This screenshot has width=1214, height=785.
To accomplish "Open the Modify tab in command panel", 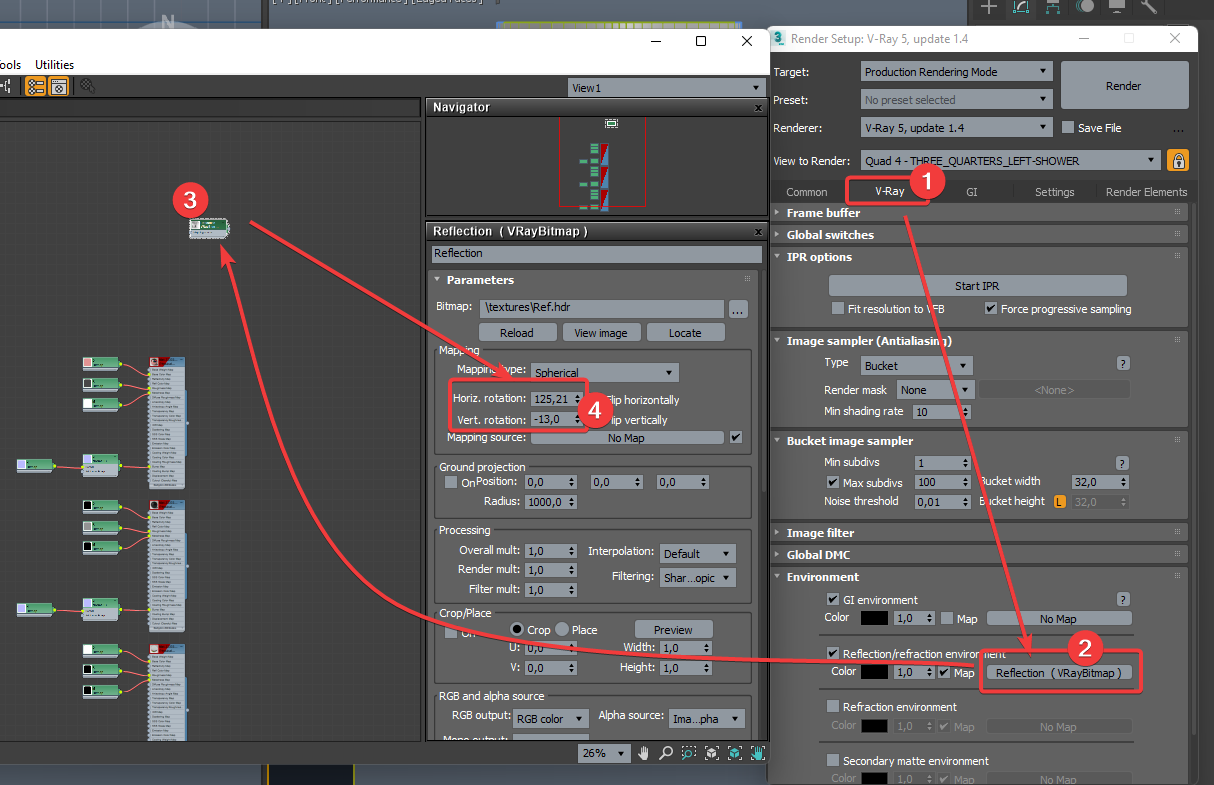I will [x=1021, y=8].
